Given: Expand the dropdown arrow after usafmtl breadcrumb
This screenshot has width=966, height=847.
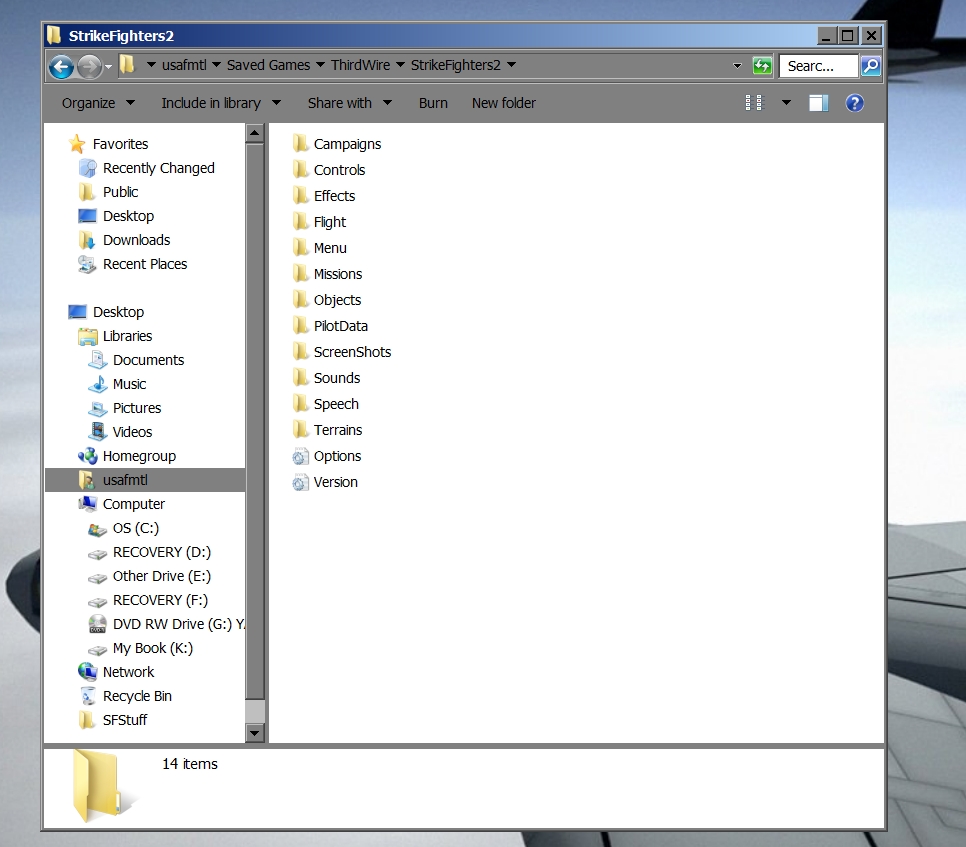Looking at the screenshot, I should pyautogui.click(x=216, y=65).
